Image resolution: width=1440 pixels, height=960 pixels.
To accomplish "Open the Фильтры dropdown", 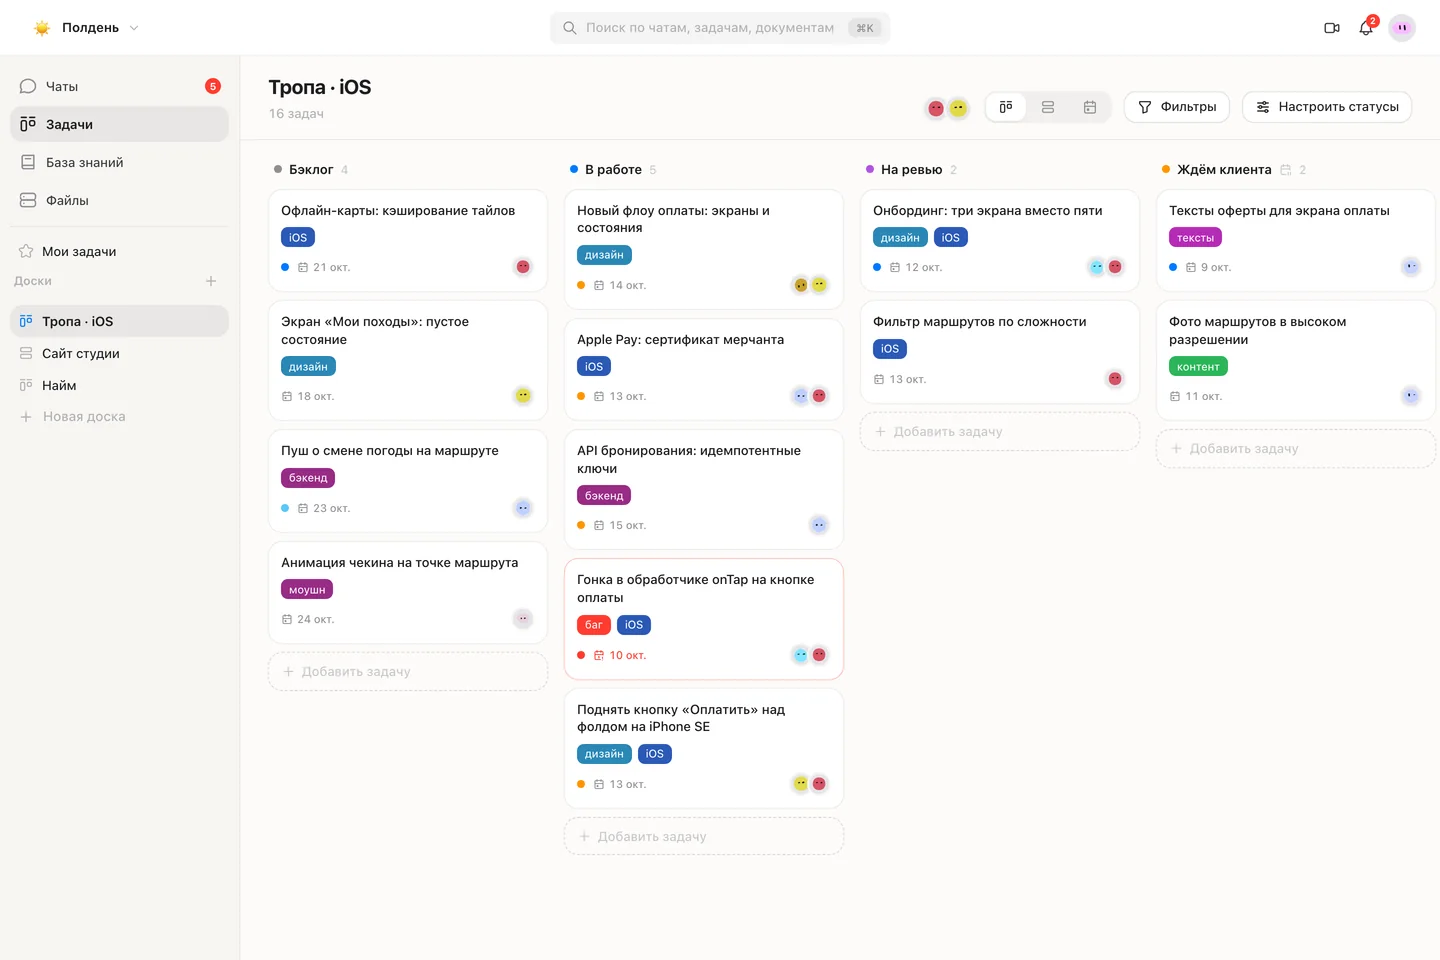I will pyautogui.click(x=1177, y=107).
